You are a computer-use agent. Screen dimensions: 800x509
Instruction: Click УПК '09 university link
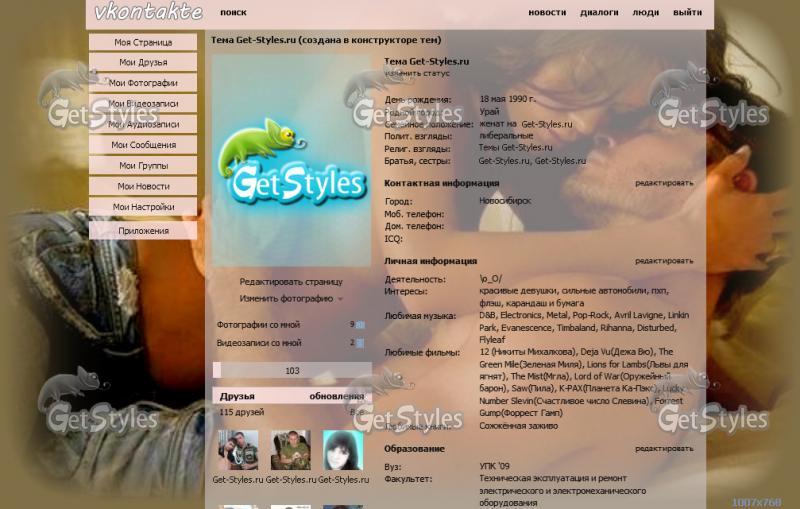click(494, 466)
